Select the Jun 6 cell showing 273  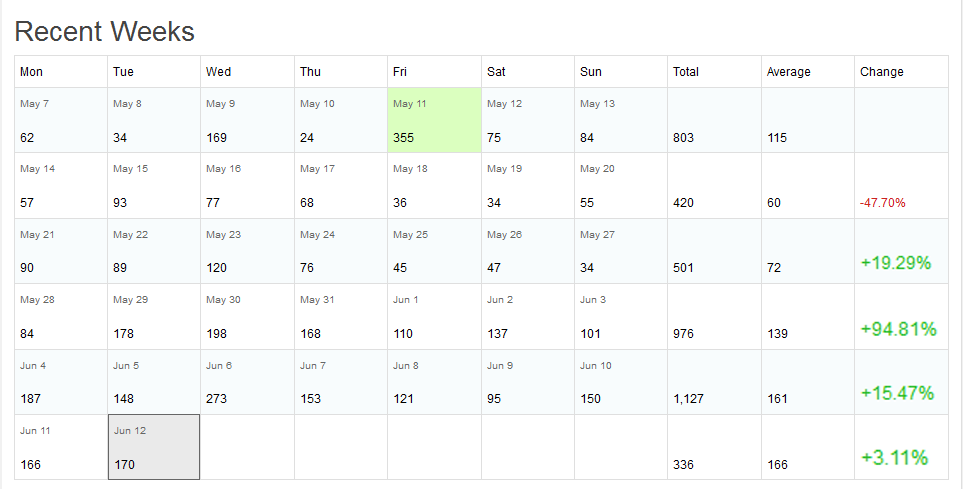[x=247, y=382]
